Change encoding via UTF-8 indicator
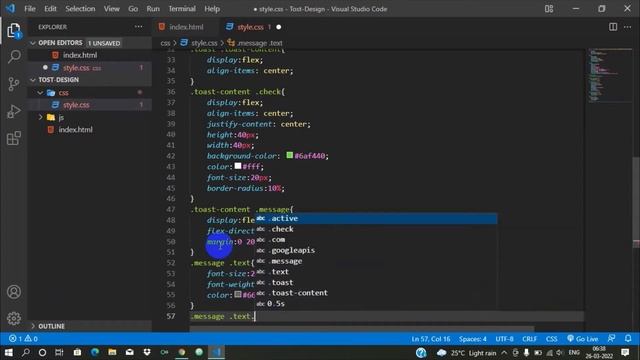The height and width of the screenshot is (360, 640). [x=504, y=339]
